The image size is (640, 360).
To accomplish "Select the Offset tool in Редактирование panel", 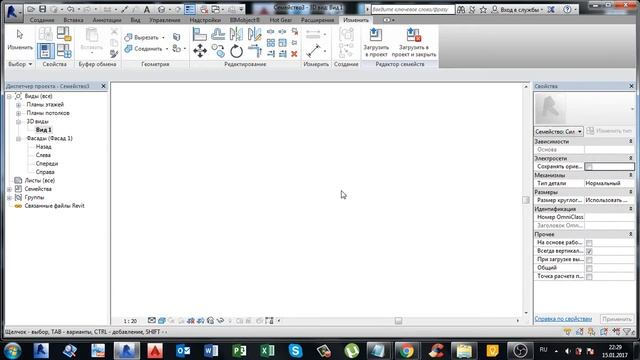I will pos(218,34).
